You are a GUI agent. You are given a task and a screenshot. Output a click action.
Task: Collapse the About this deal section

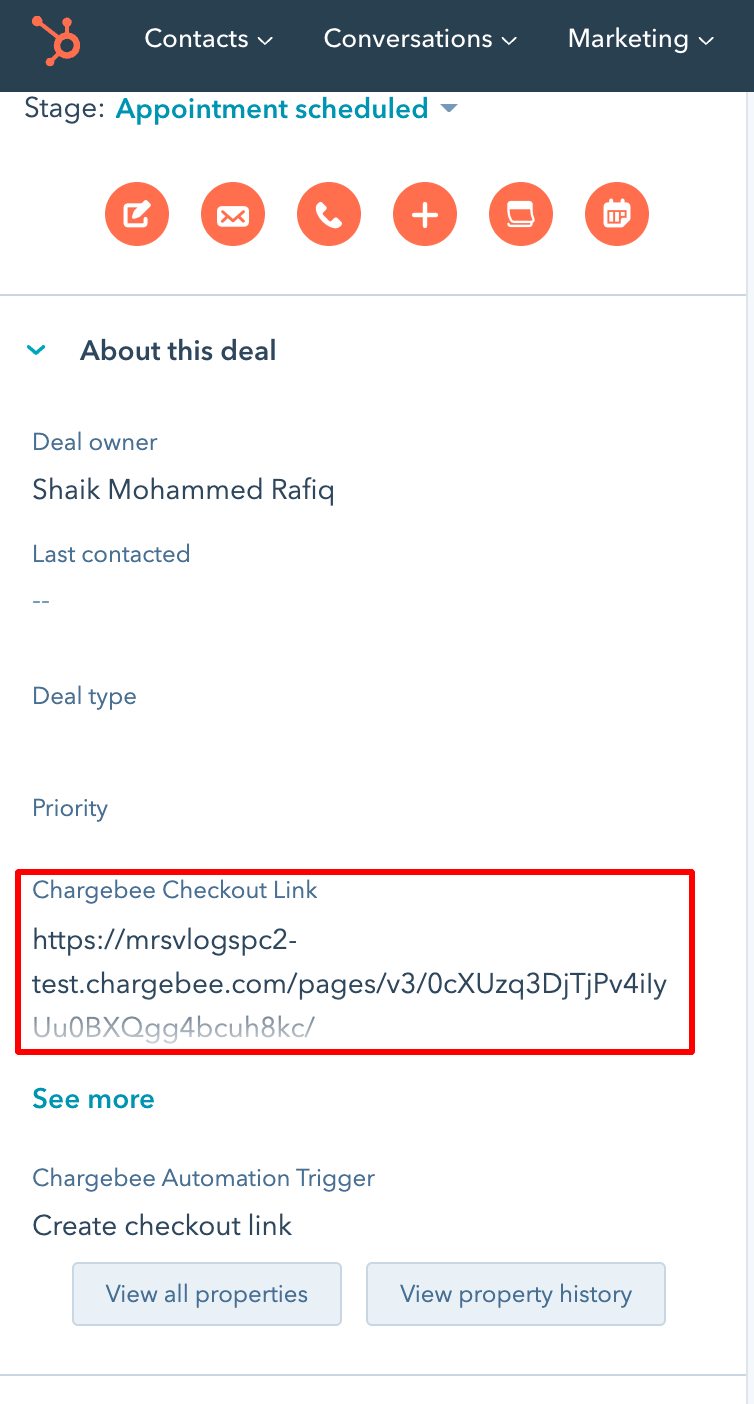point(37,351)
